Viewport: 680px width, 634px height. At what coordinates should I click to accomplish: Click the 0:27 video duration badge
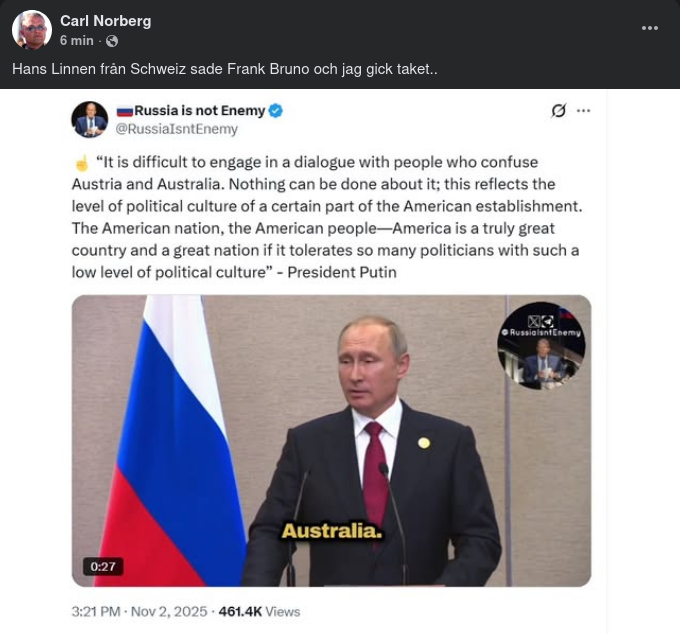click(103, 566)
